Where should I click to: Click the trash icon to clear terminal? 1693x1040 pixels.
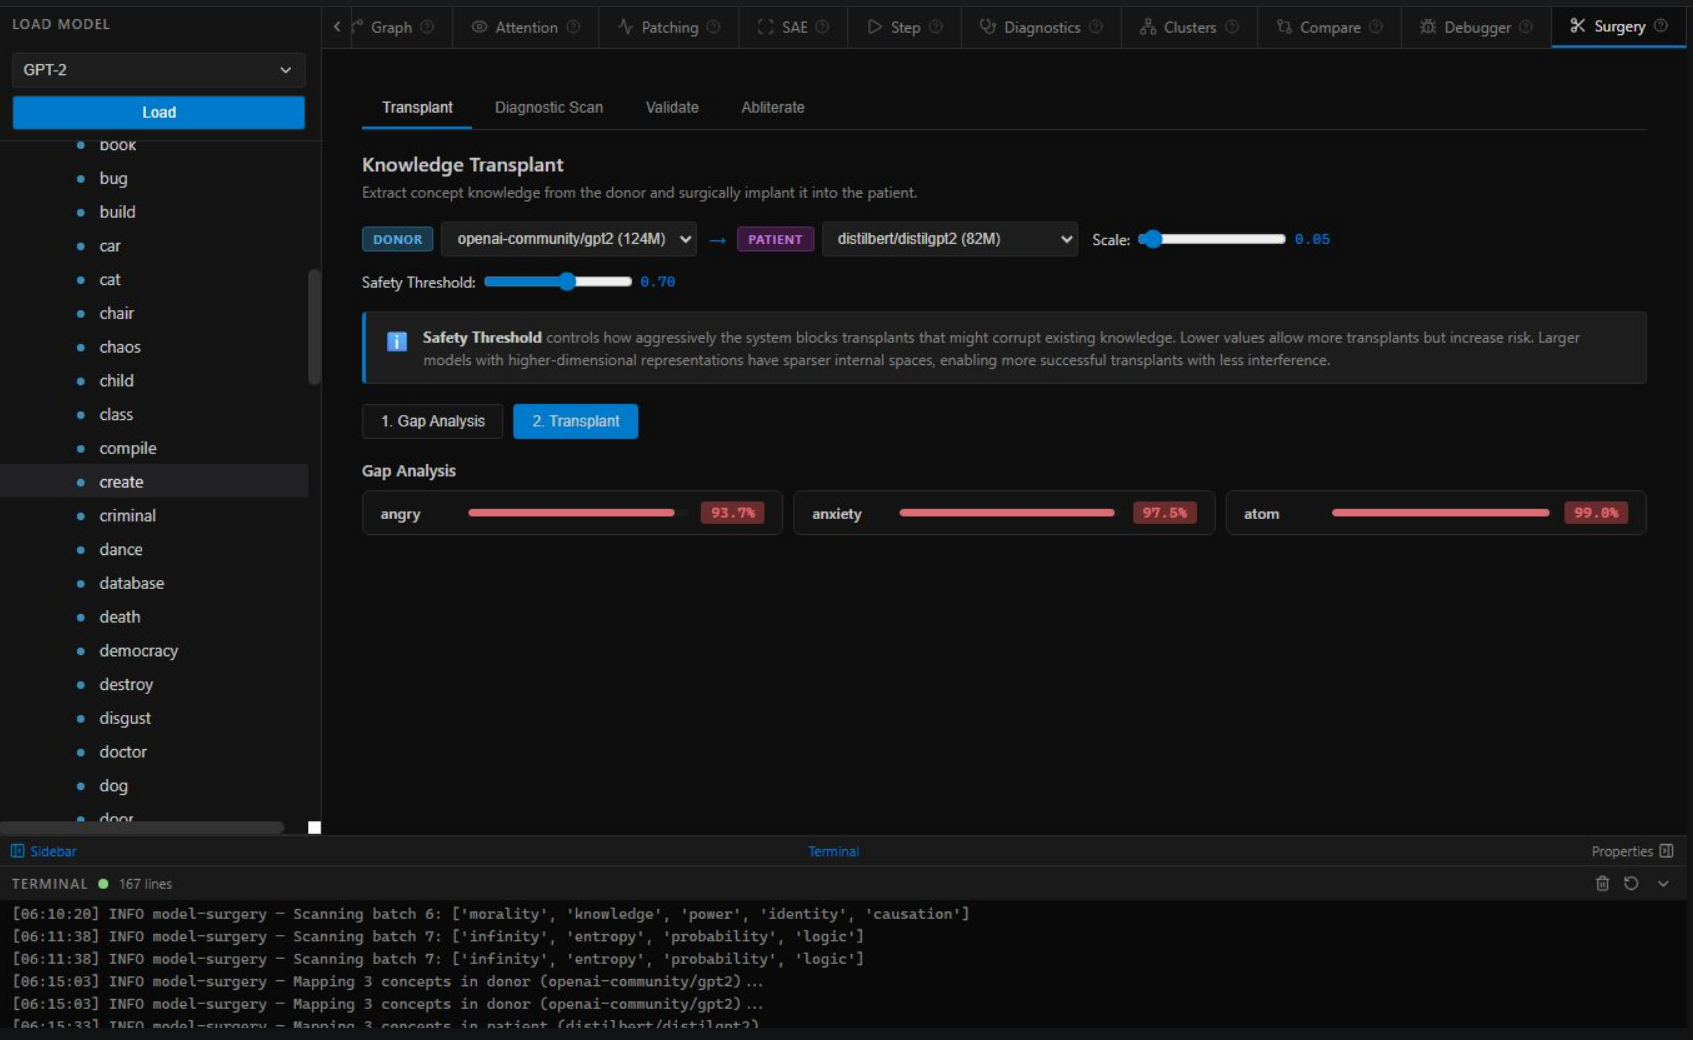(1602, 883)
